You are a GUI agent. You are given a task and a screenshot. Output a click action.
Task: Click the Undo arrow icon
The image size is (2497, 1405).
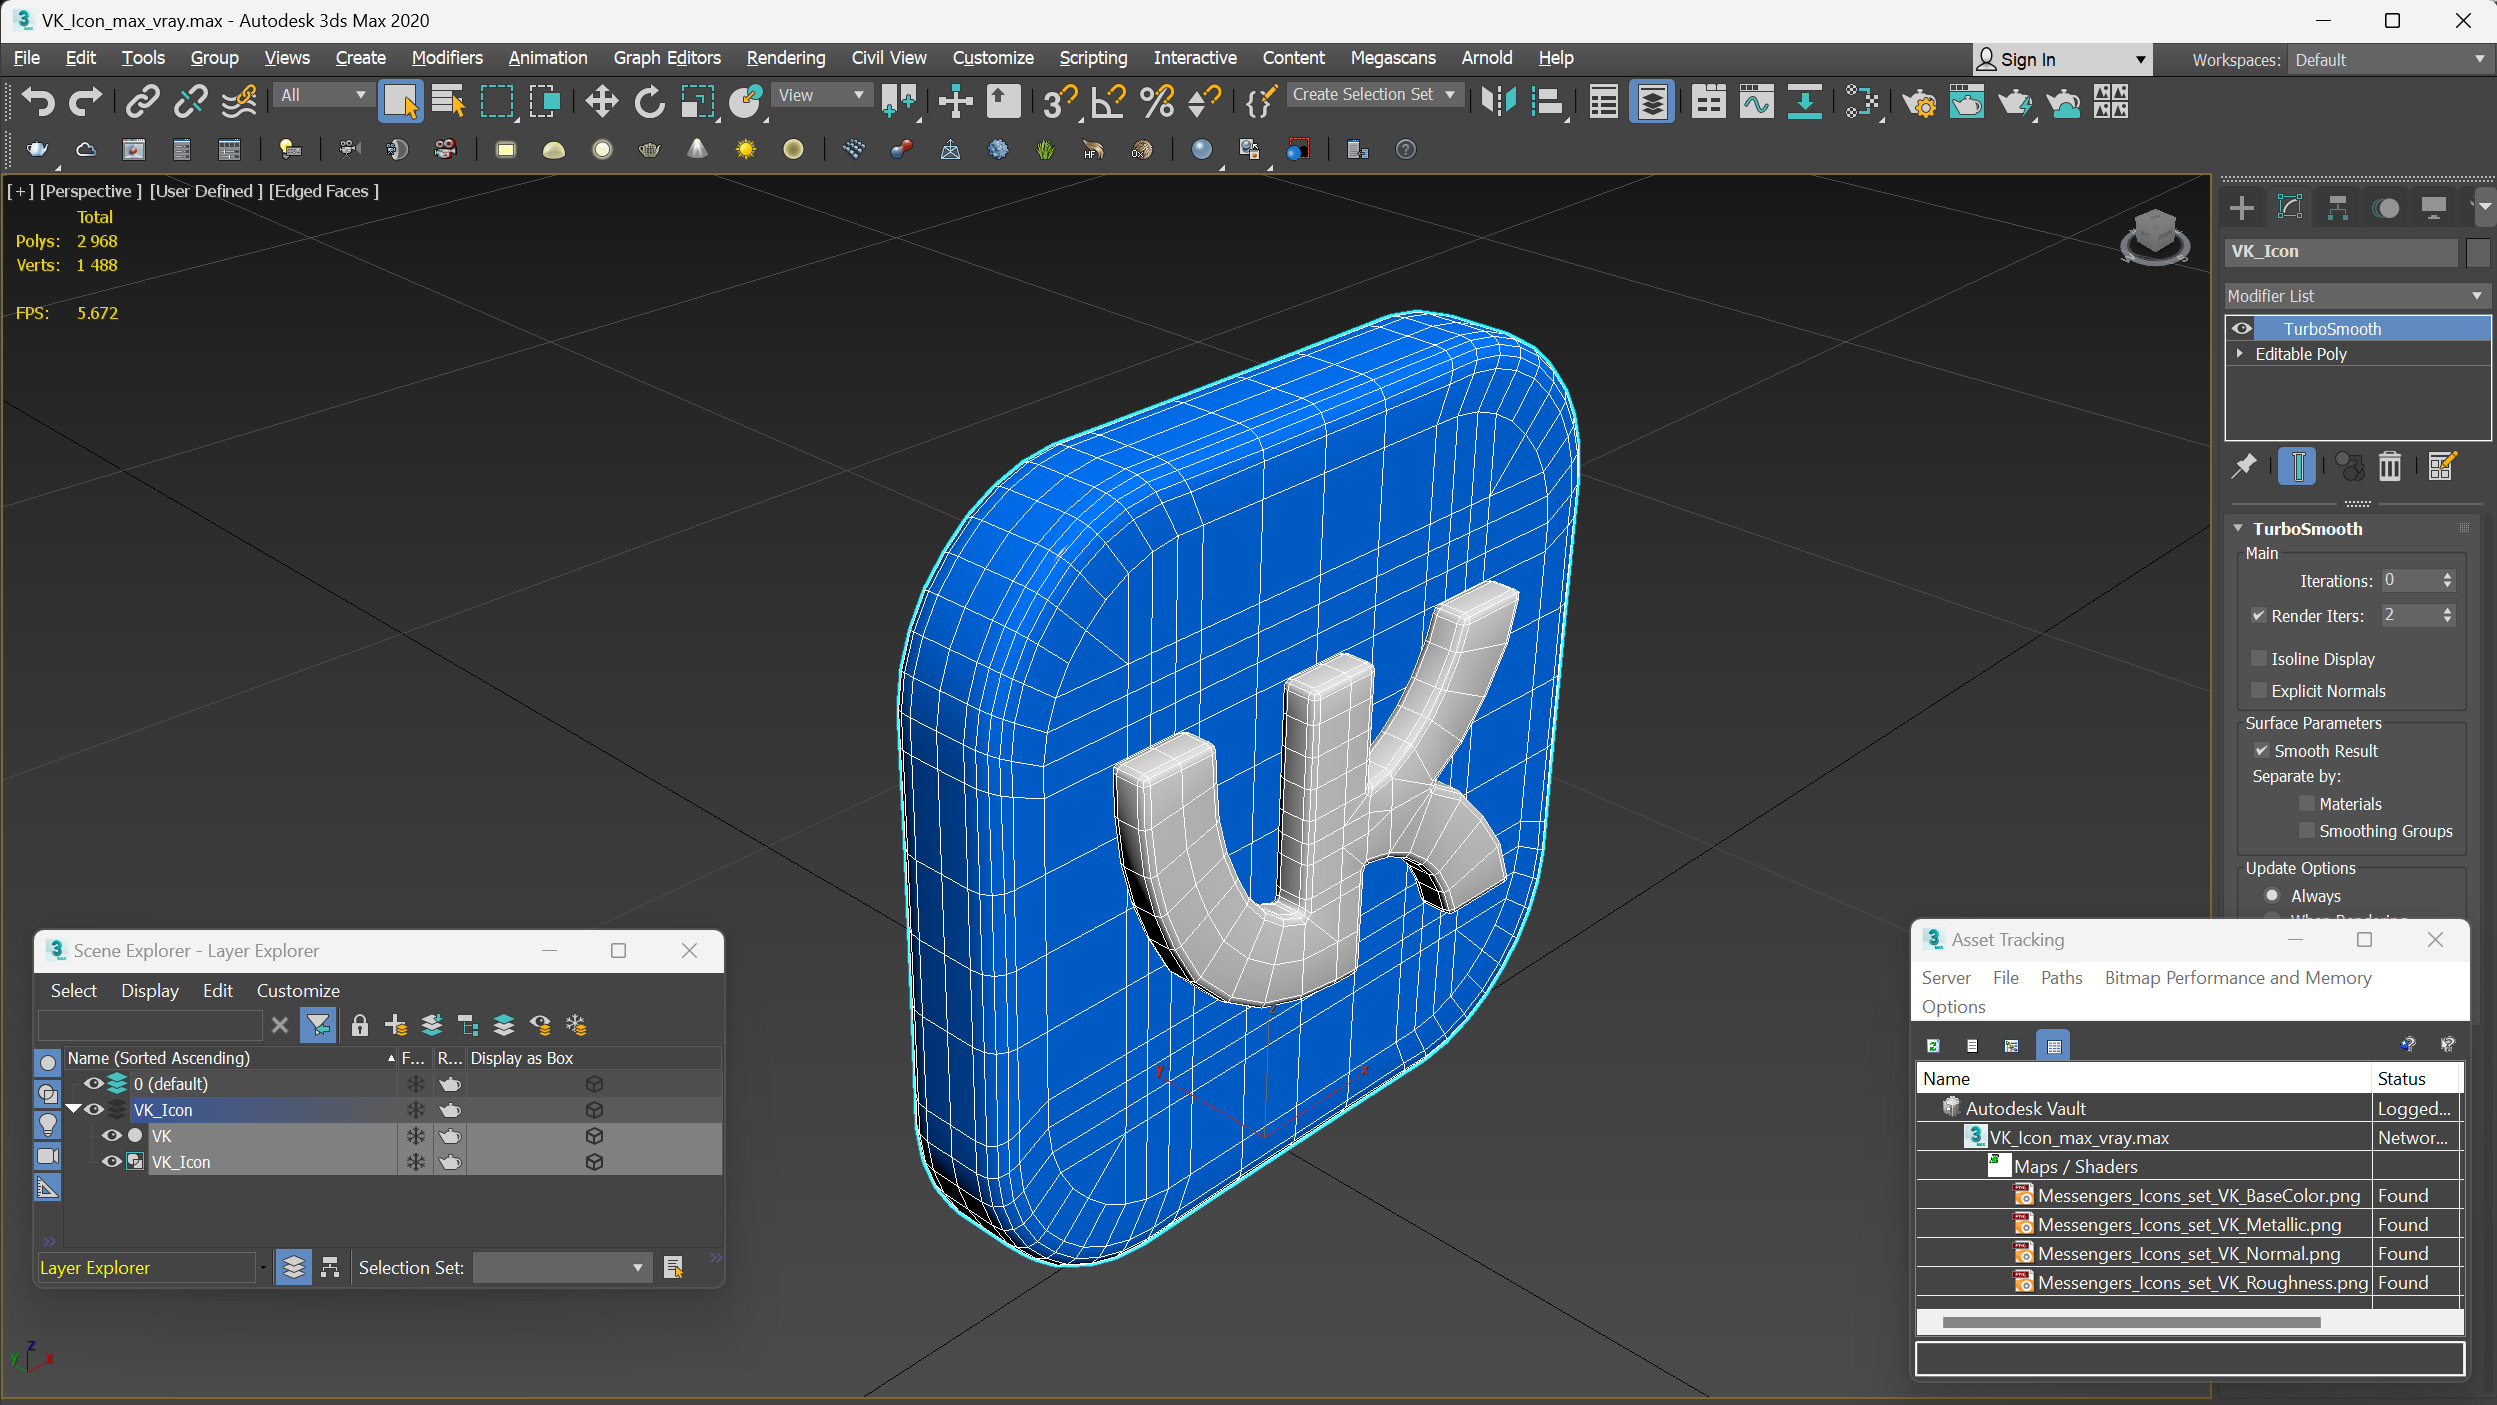(38, 101)
